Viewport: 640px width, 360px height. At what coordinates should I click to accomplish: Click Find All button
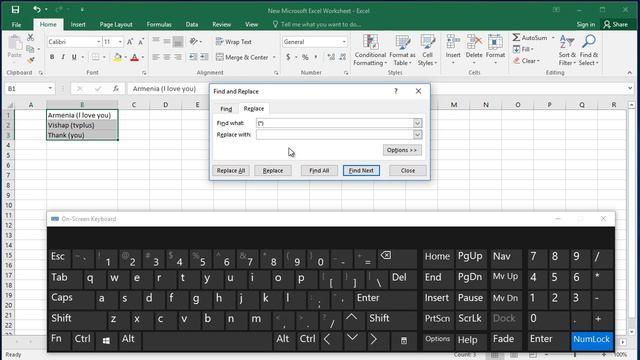point(319,171)
